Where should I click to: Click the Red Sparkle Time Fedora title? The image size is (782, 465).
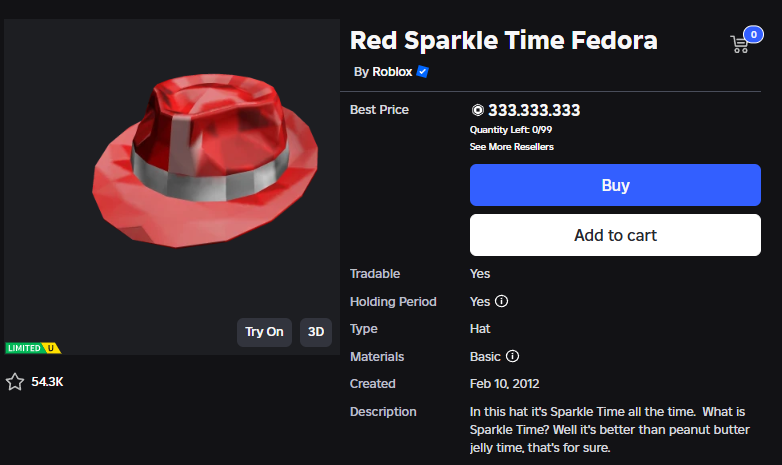coord(503,41)
